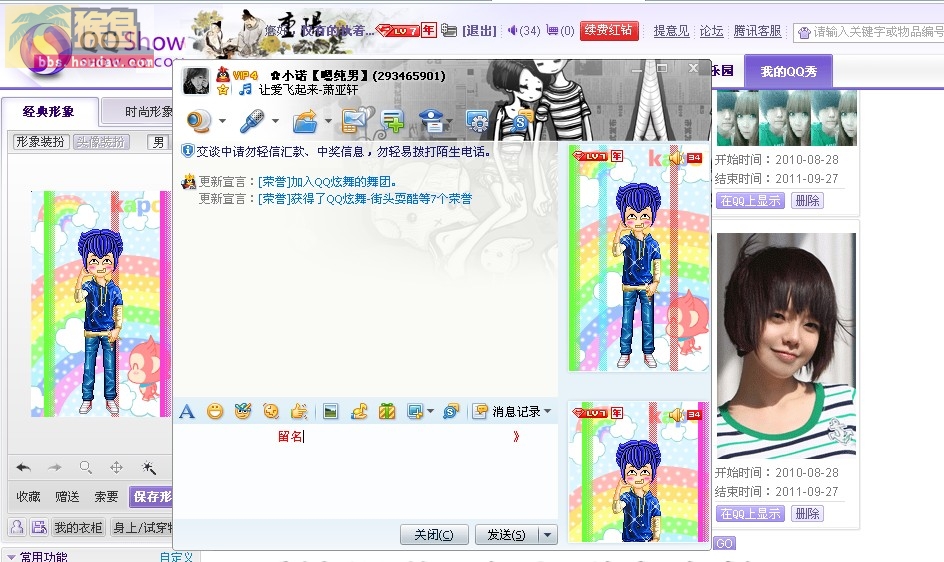Image resolution: width=944 pixels, height=562 pixels.
Task: Click the messages icon showing (0)
Action: point(552,30)
